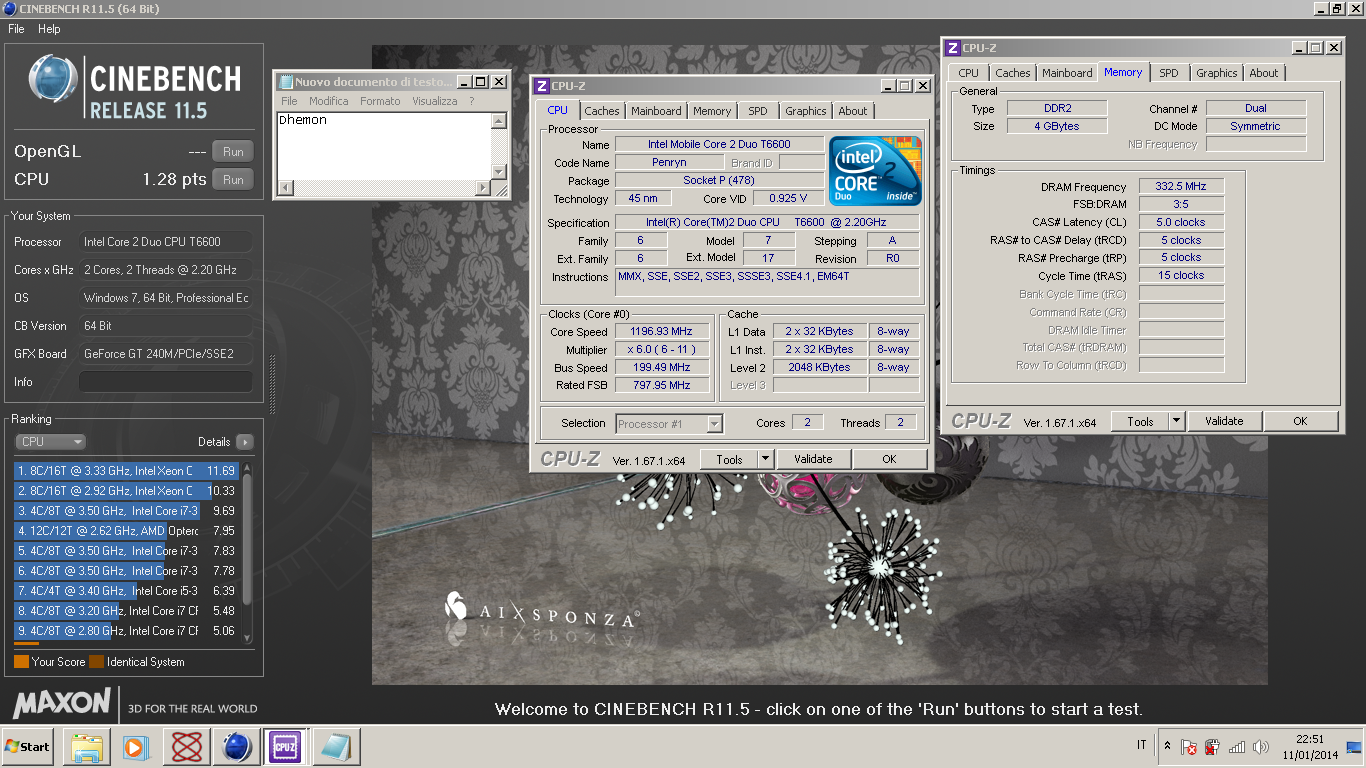
Task: Switch to CPU-Z taskbar icon
Action: [x=287, y=747]
